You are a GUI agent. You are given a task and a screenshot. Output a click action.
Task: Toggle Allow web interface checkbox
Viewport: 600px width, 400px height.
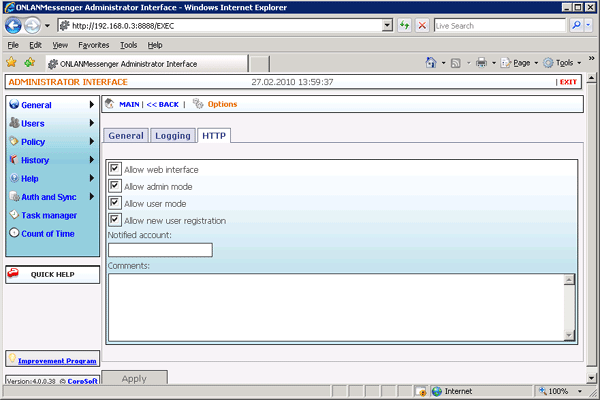pyautogui.click(x=114, y=168)
